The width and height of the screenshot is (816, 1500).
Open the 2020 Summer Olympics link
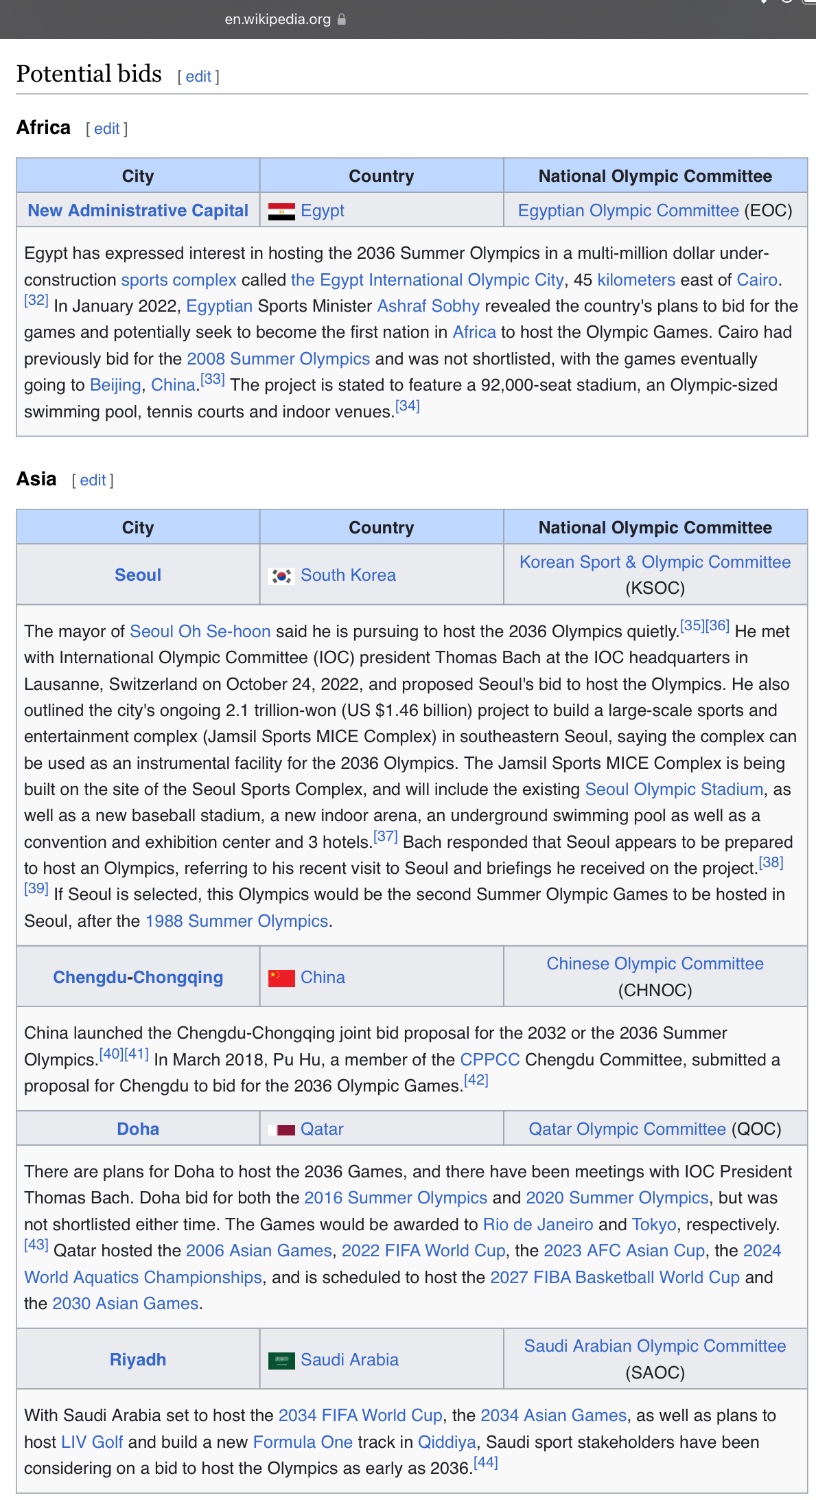(x=617, y=1197)
